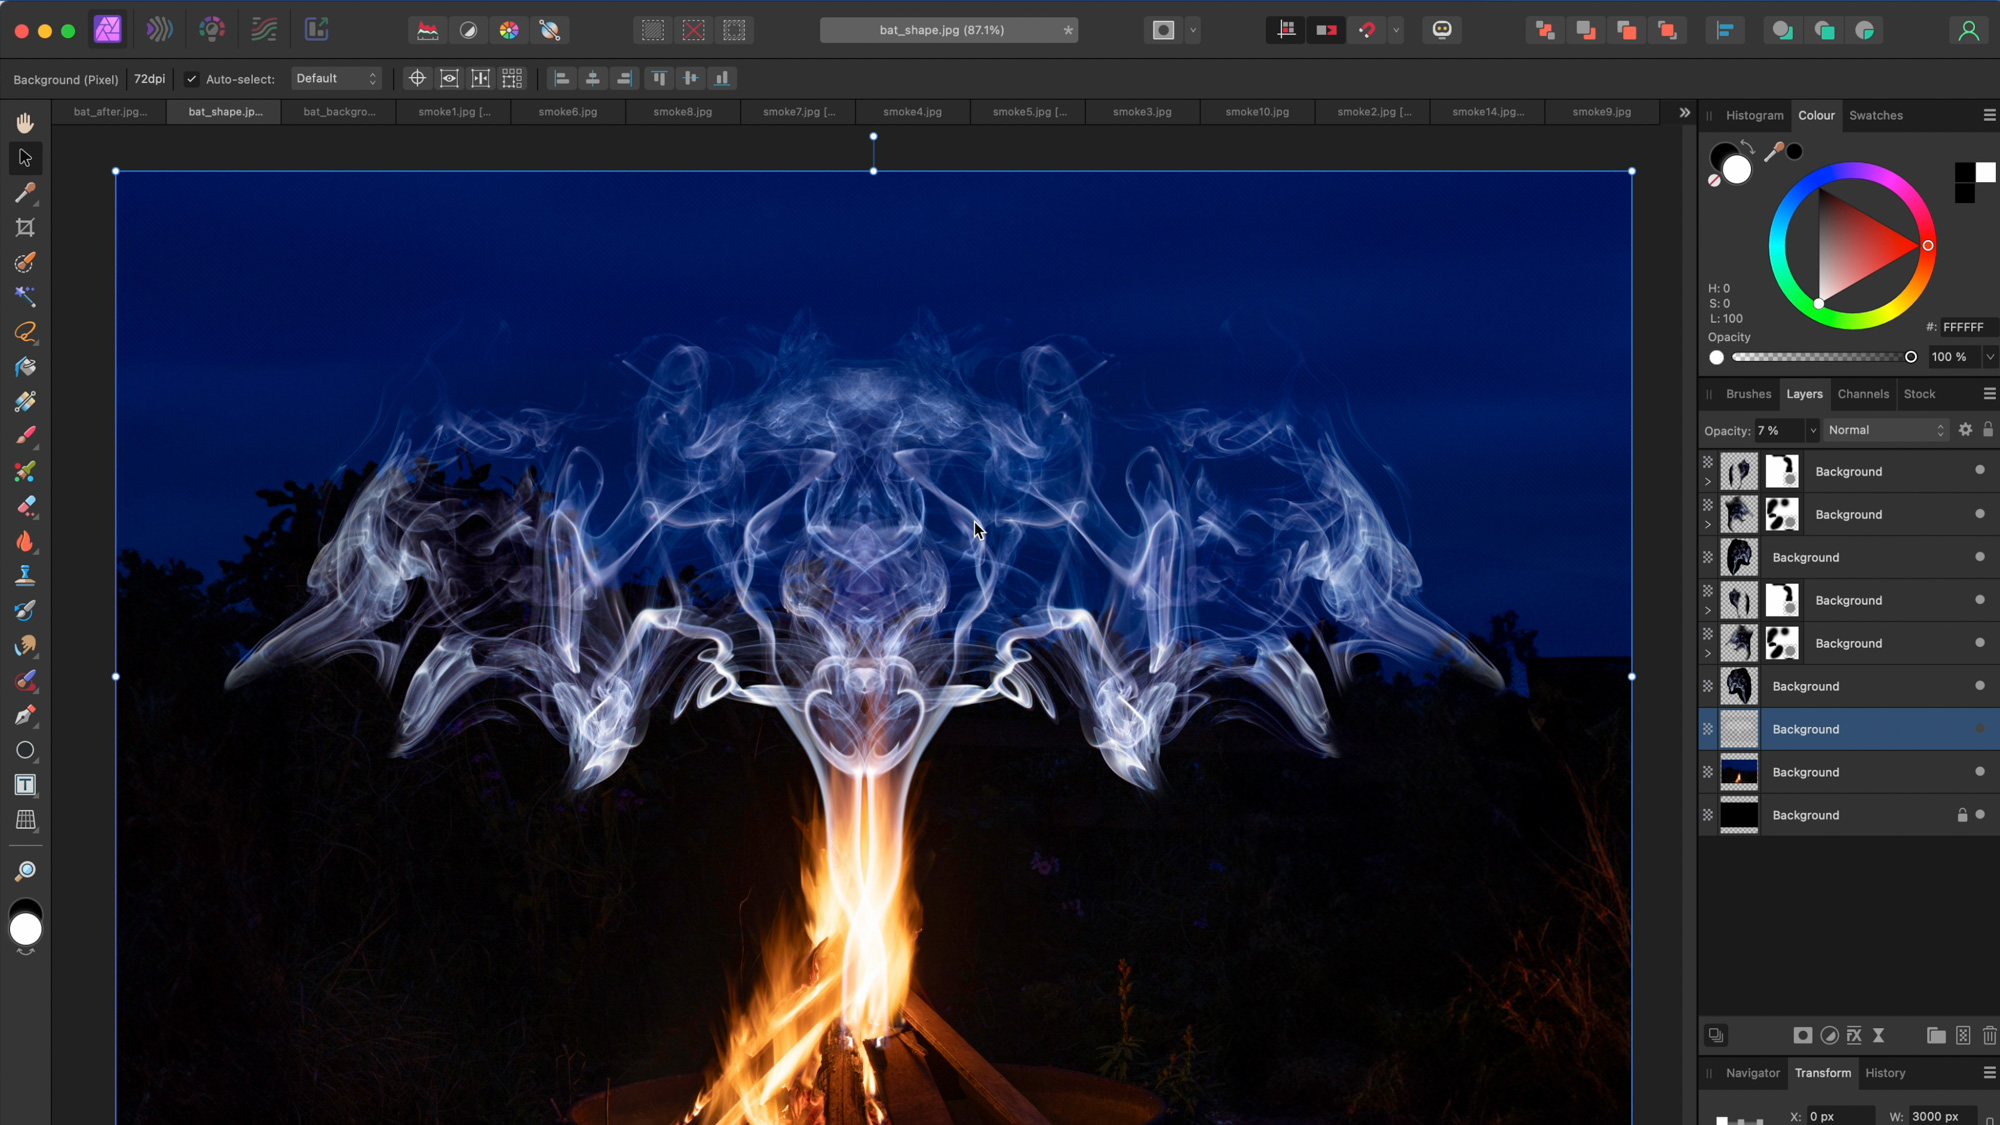2000x1125 pixels.
Task: Click the Add Adjustment layer button
Action: [1829, 1035]
